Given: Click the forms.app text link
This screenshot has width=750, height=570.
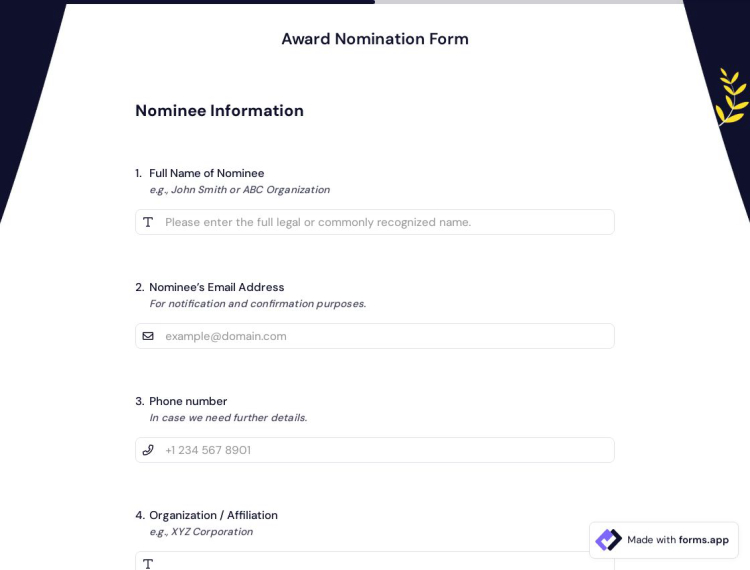Looking at the screenshot, I should click(x=703, y=540).
